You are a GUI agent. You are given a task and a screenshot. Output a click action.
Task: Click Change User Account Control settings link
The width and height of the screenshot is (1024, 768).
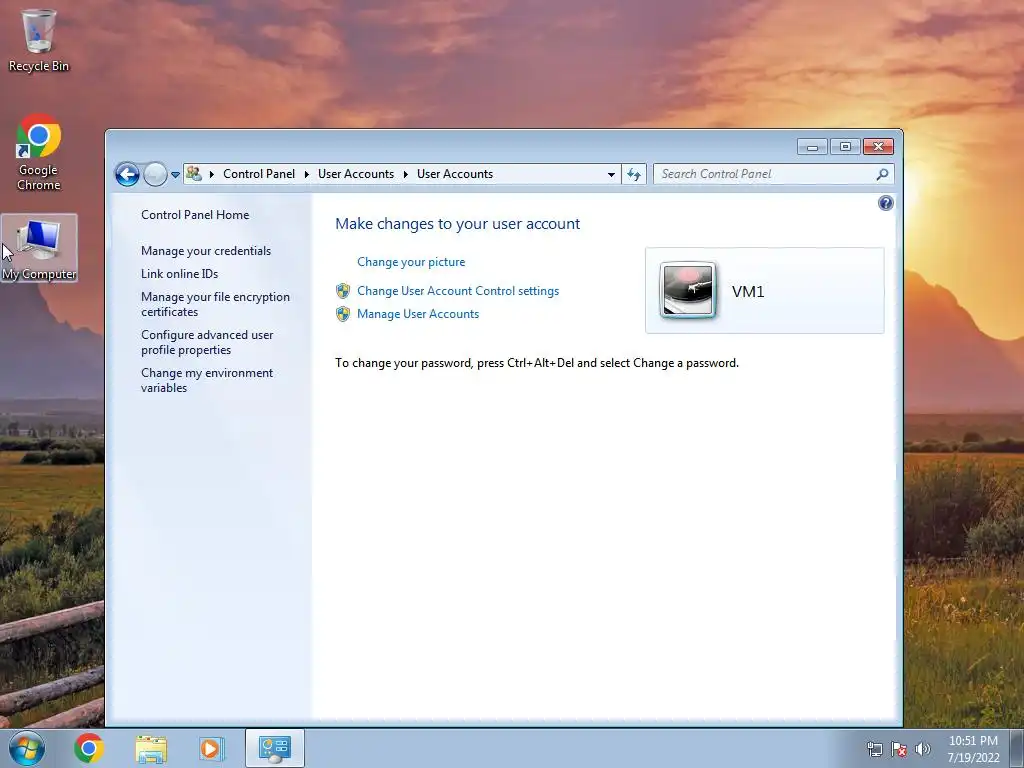click(x=458, y=291)
